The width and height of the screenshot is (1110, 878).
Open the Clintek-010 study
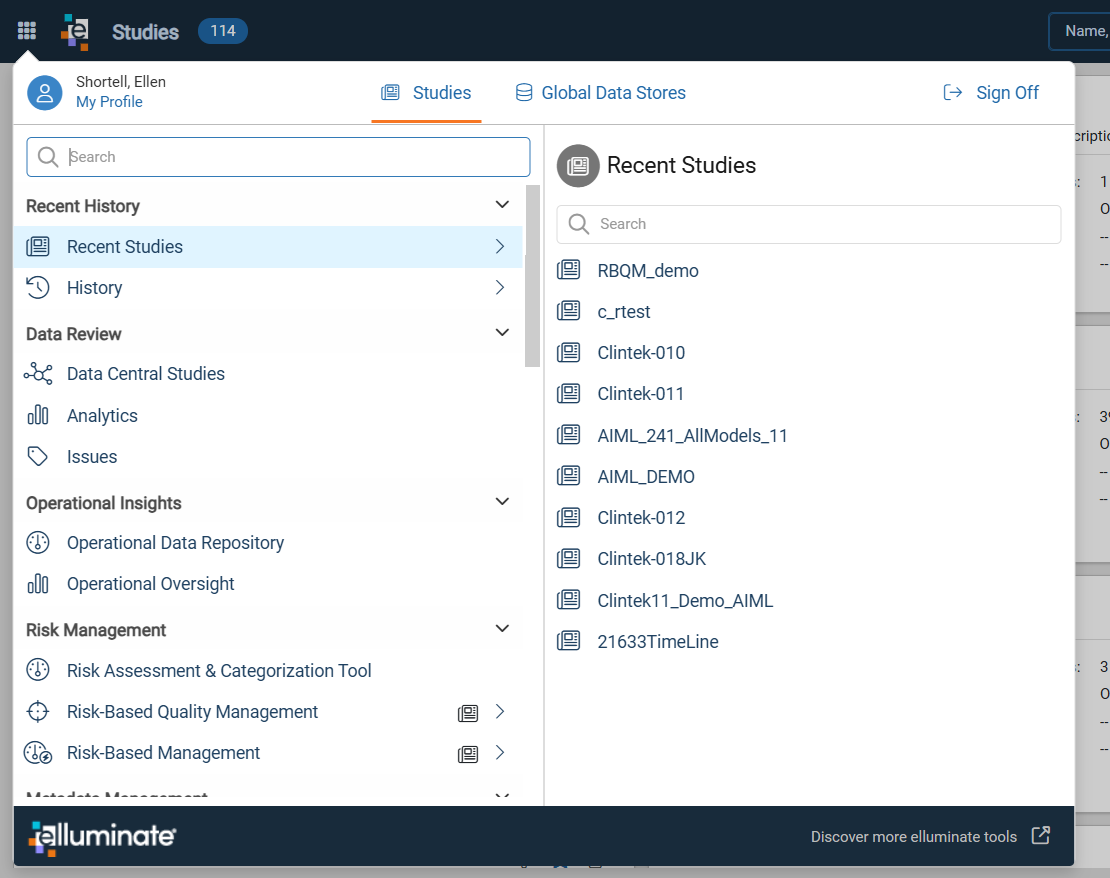coord(641,353)
